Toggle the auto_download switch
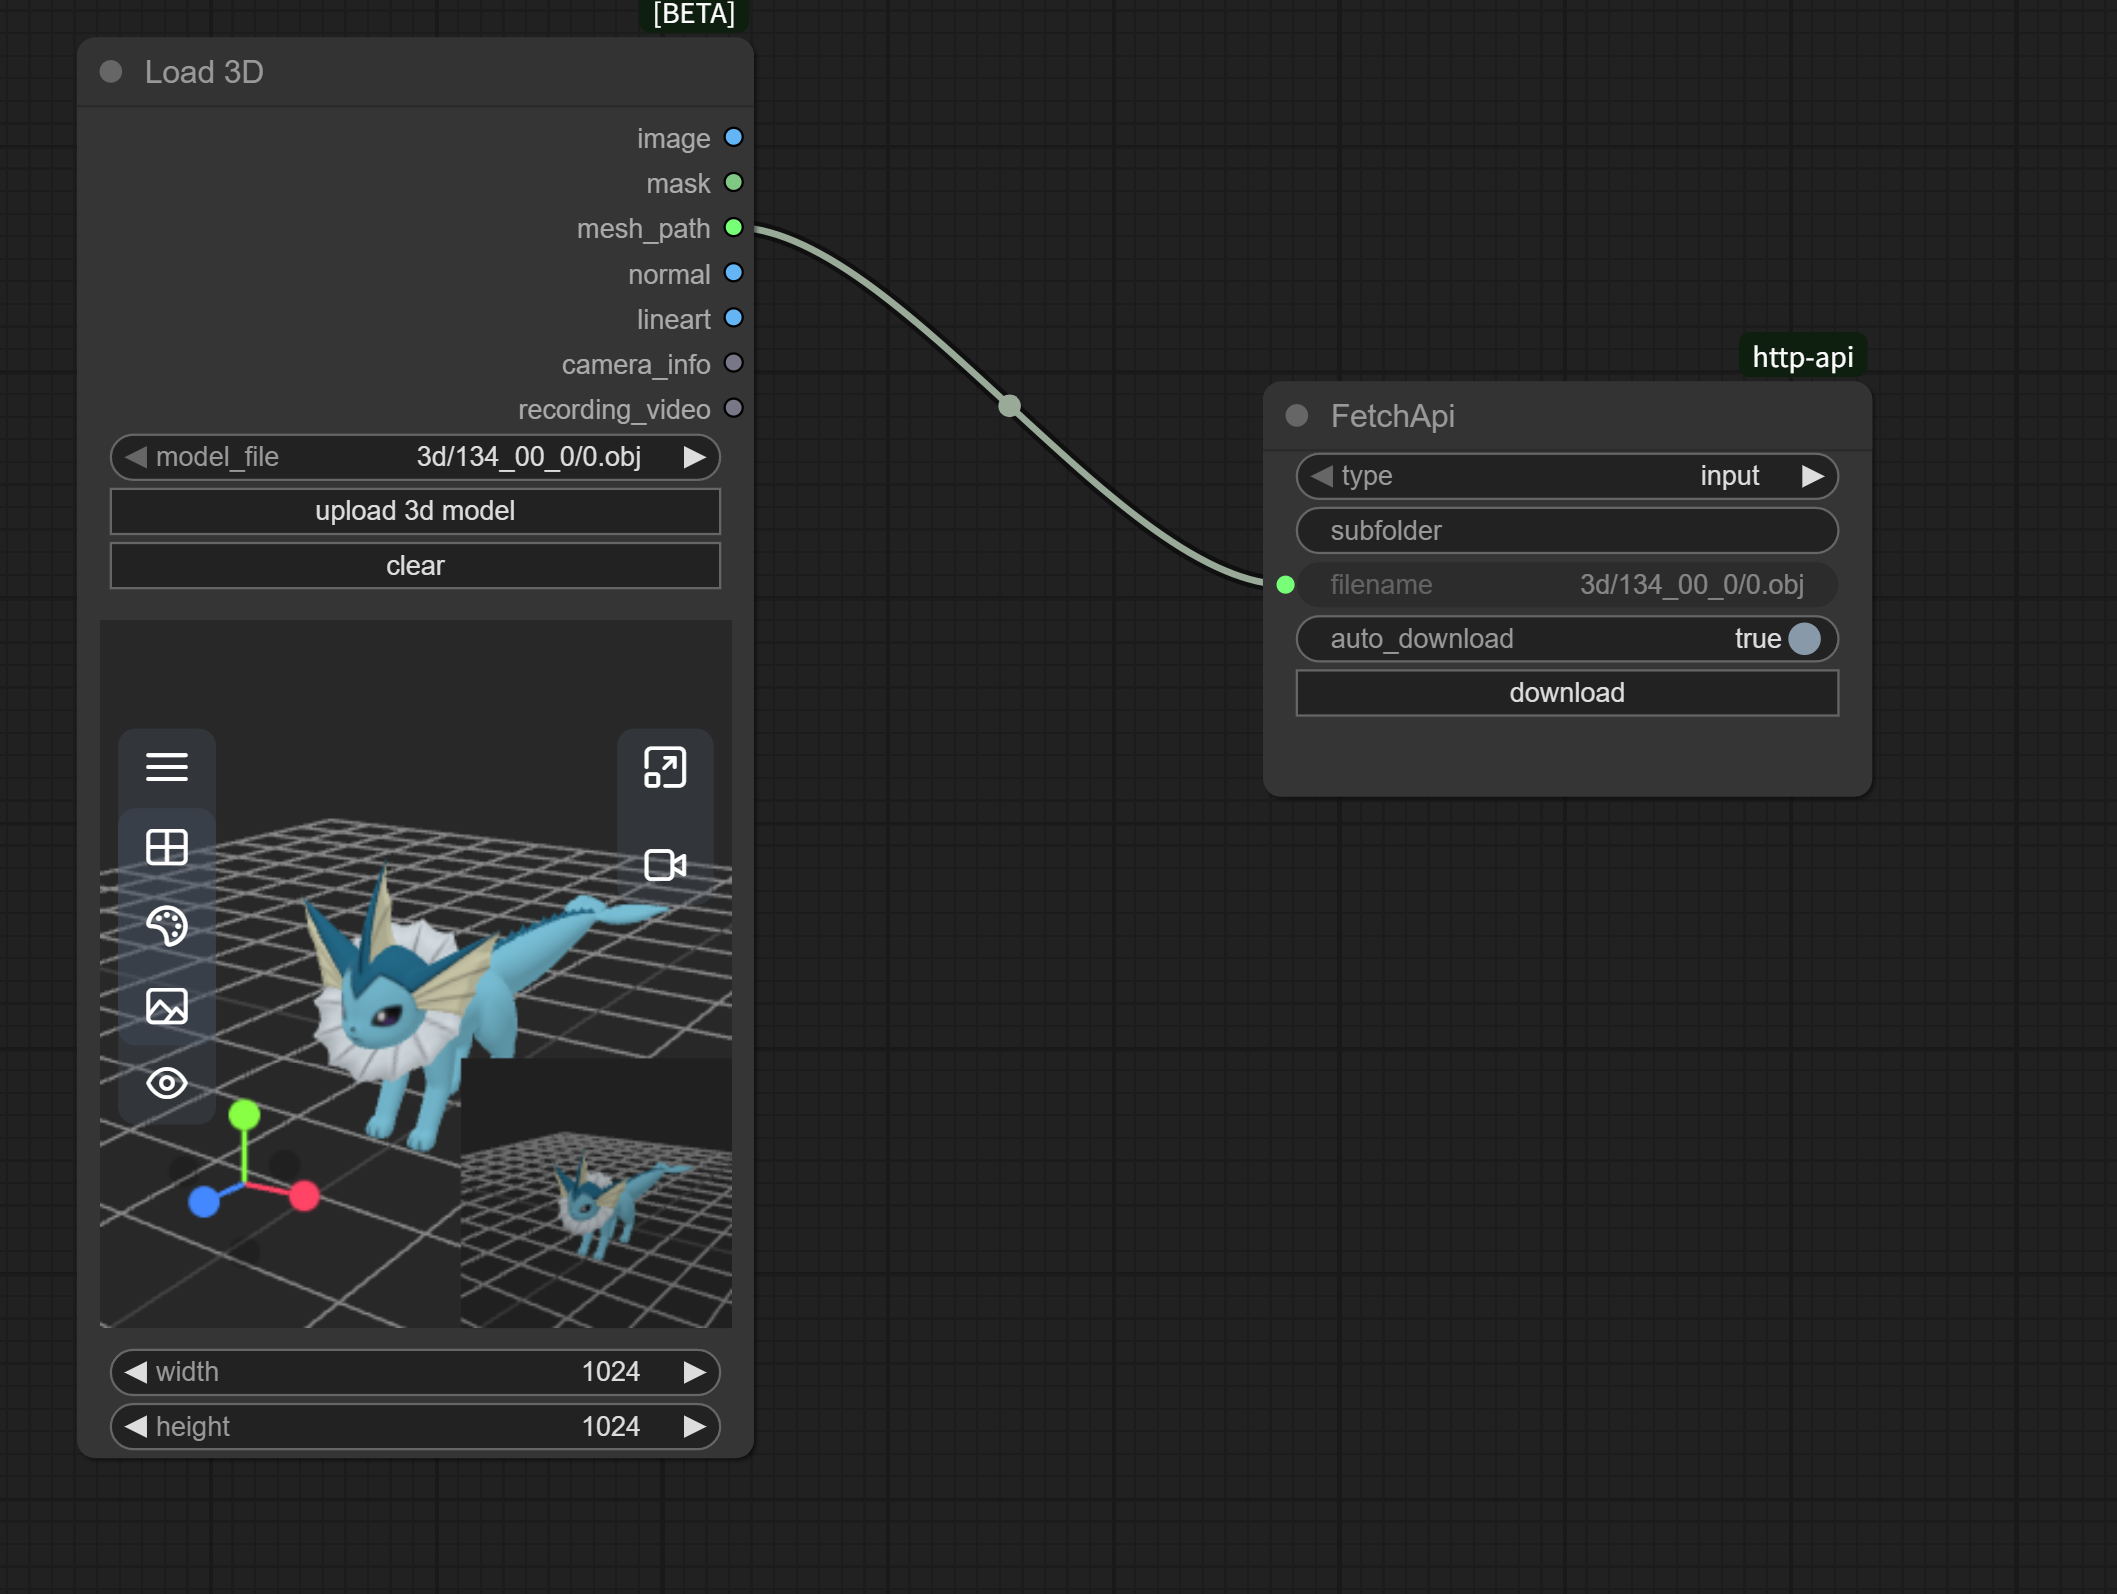 coord(1804,639)
